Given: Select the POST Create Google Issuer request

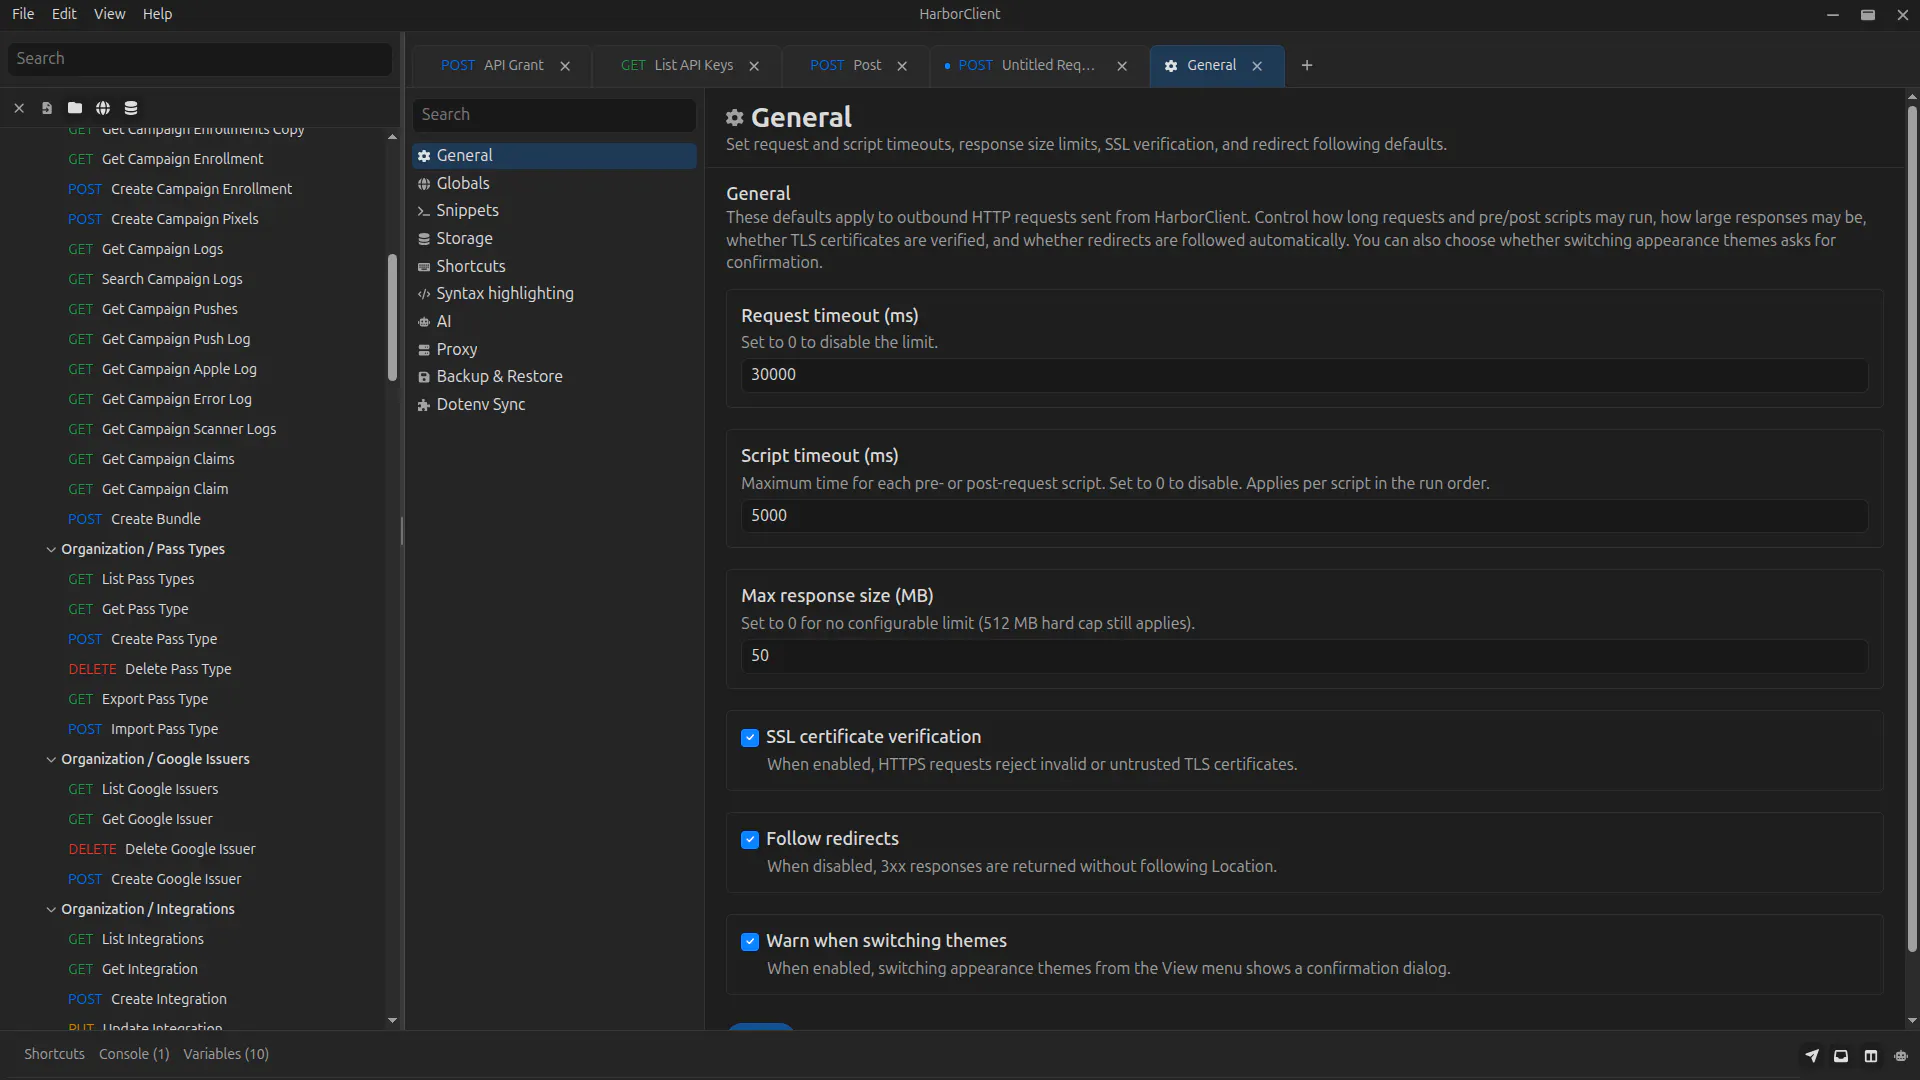Looking at the screenshot, I should (x=155, y=879).
